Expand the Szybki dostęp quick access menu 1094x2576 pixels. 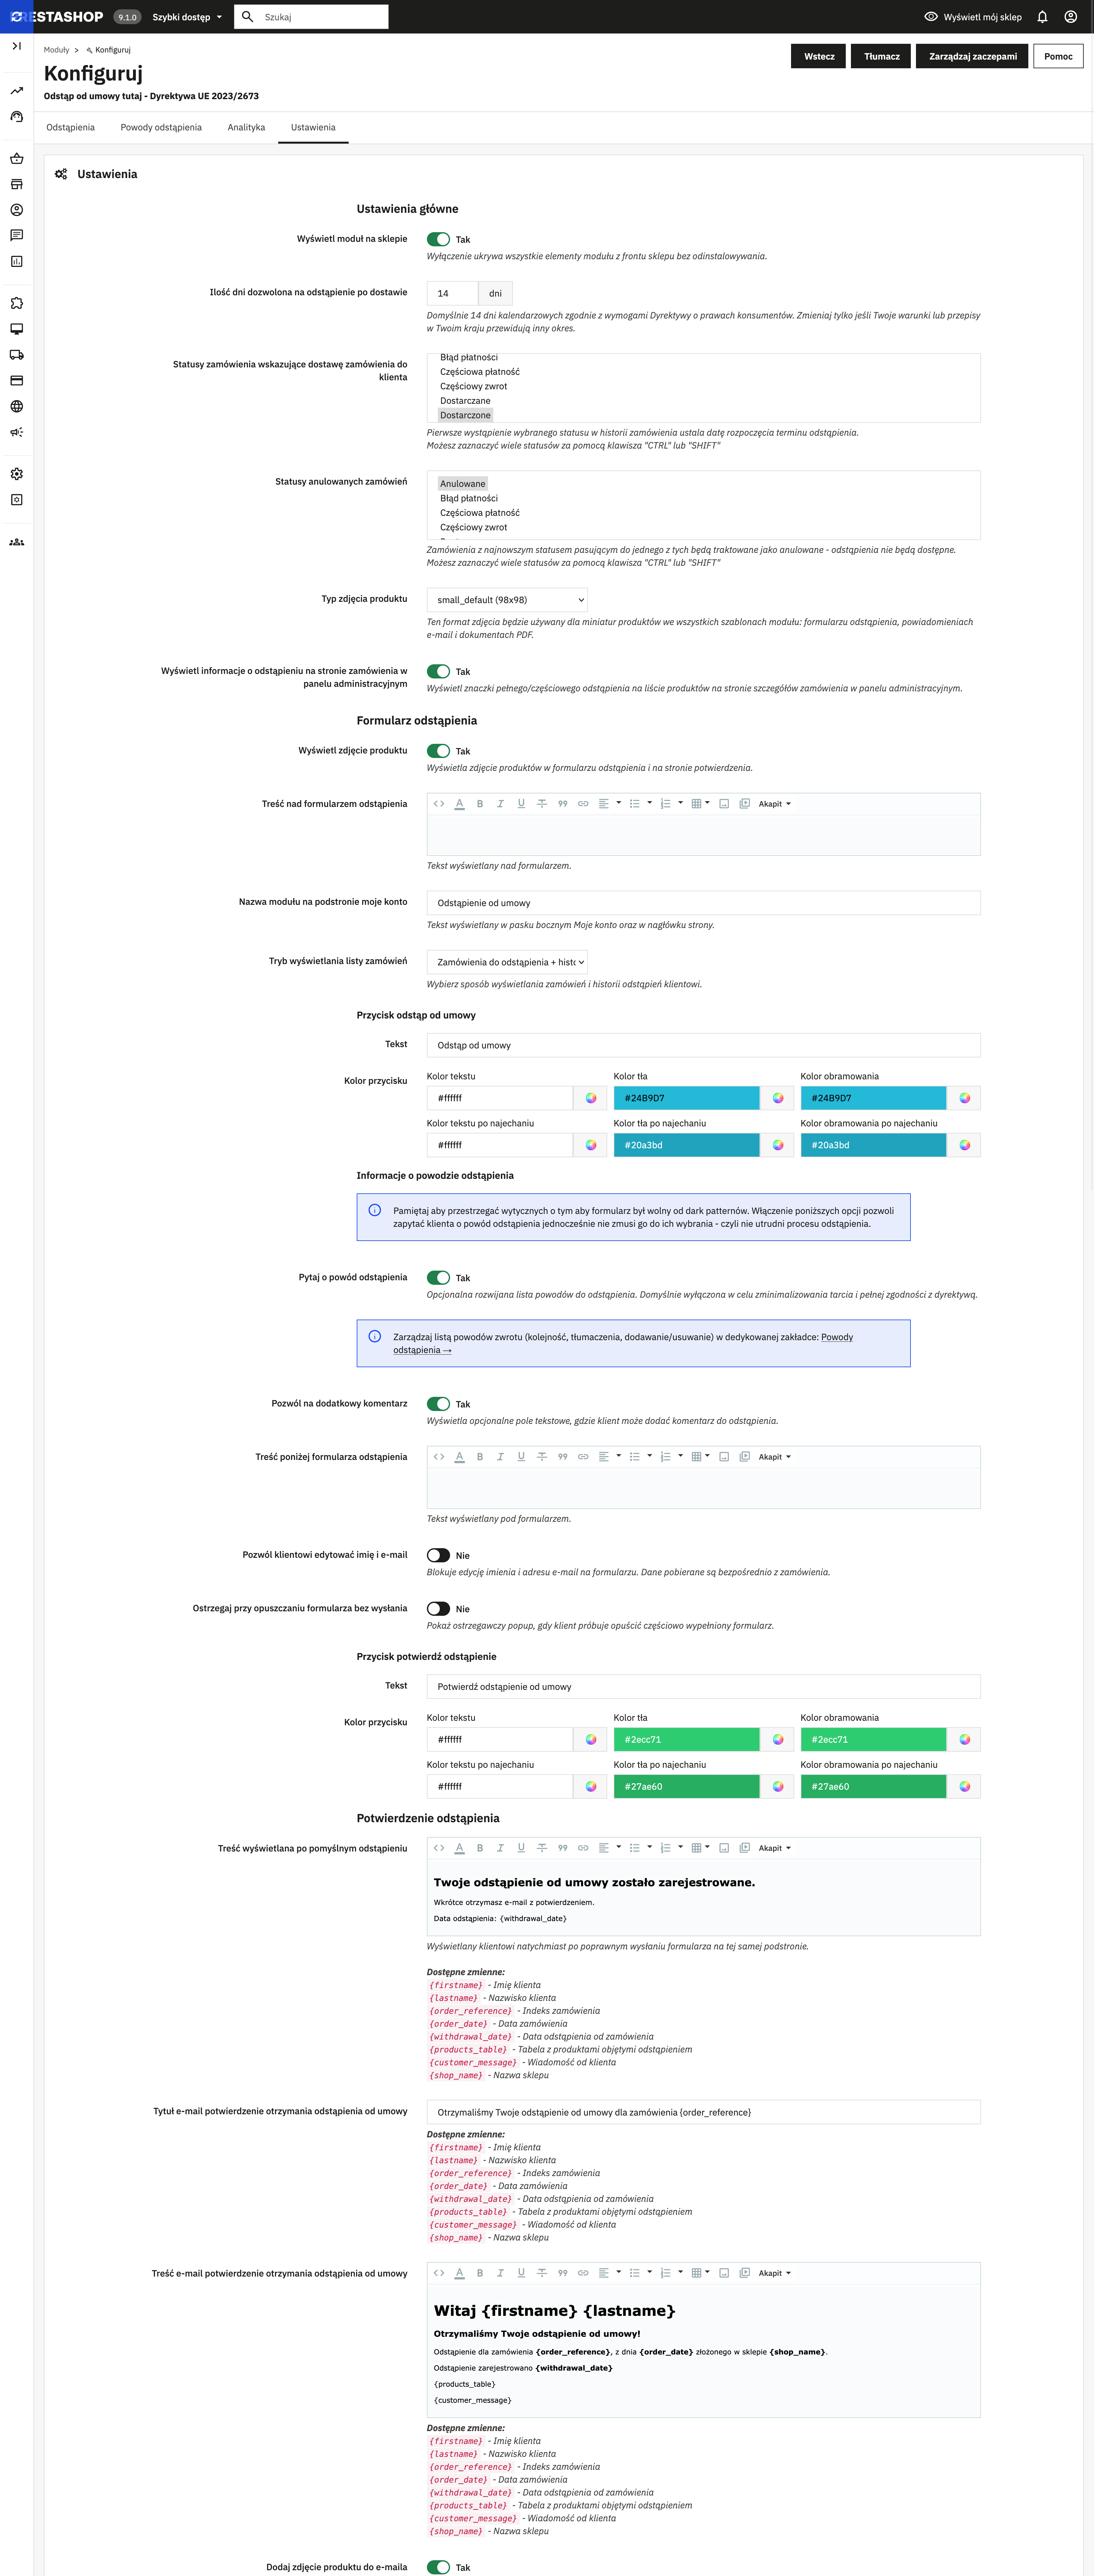click(x=187, y=17)
